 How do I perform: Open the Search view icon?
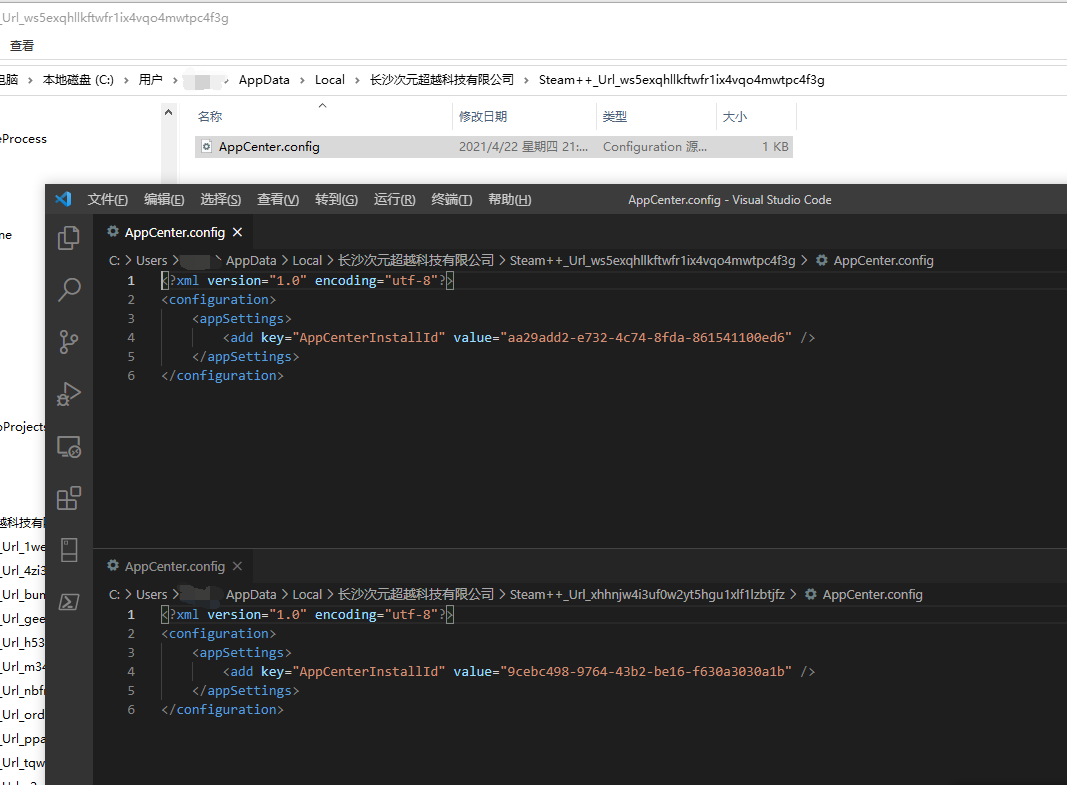(68, 290)
